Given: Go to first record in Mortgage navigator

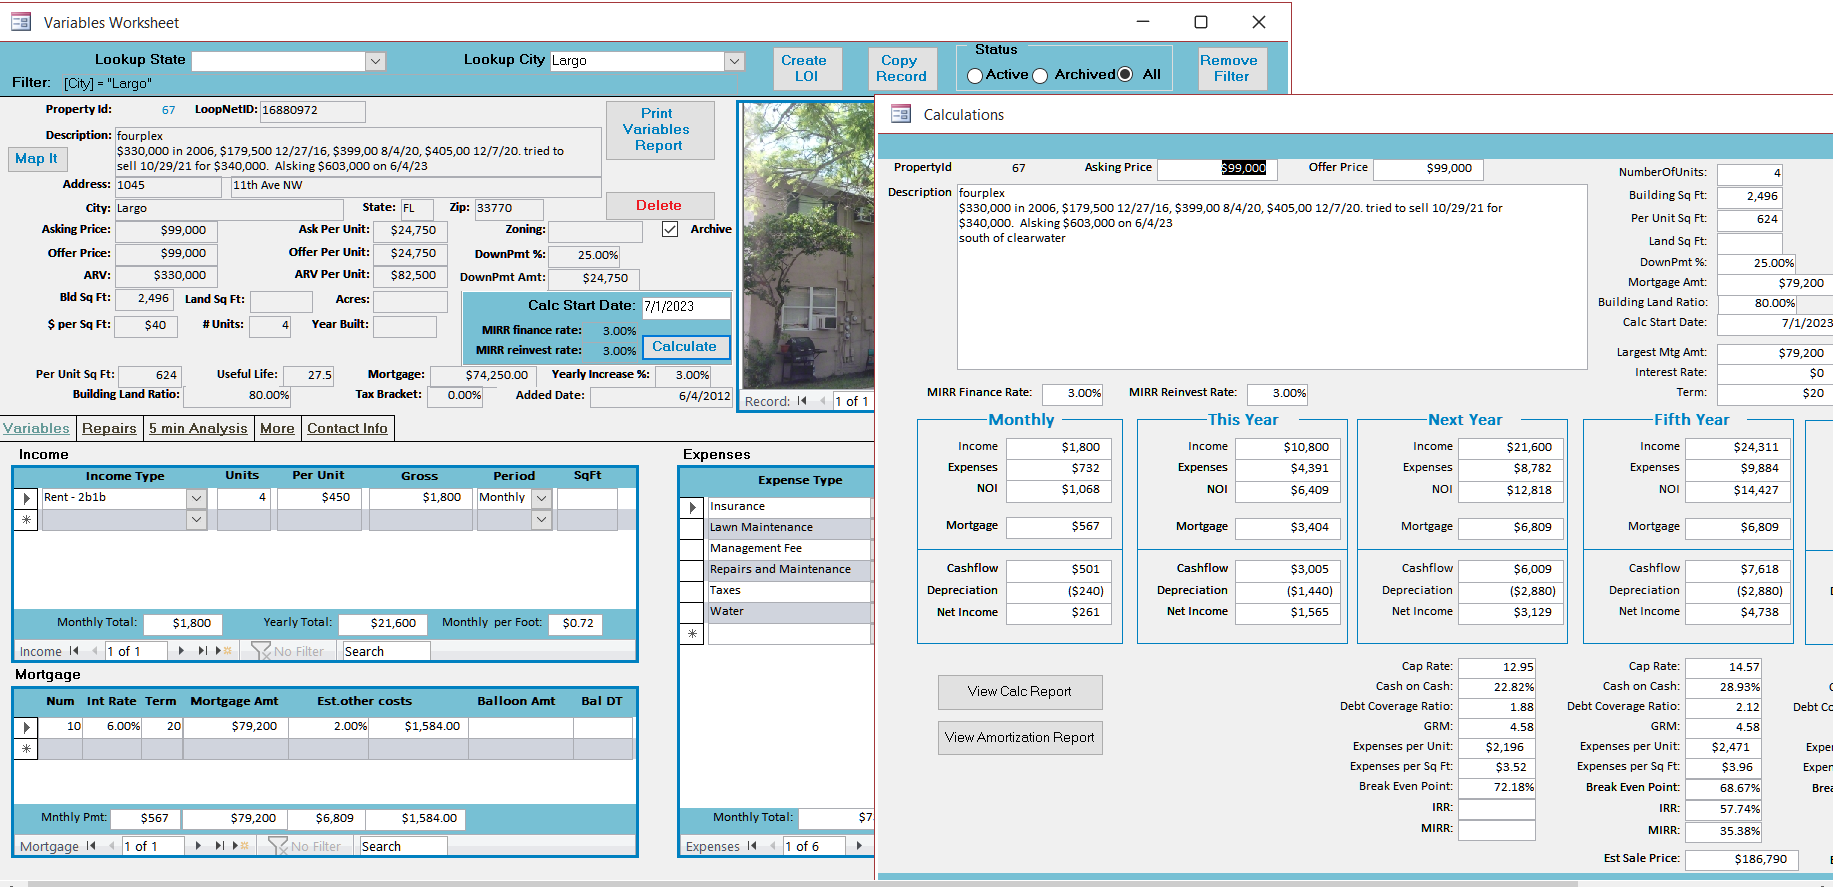Looking at the screenshot, I should pyautogui.click(x=91, y=846).
